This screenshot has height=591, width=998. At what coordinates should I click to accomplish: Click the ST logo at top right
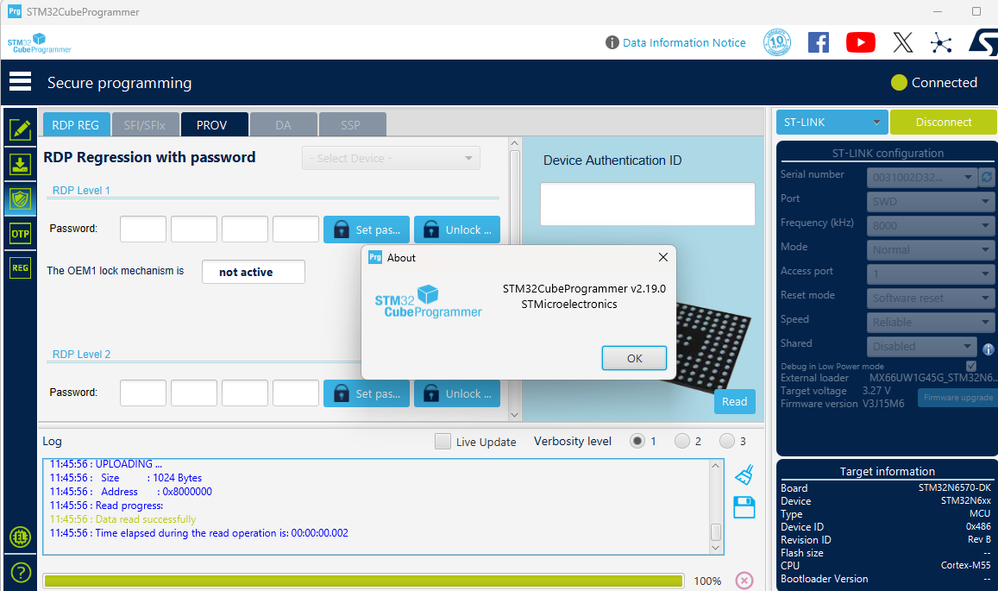coord(984,43)
